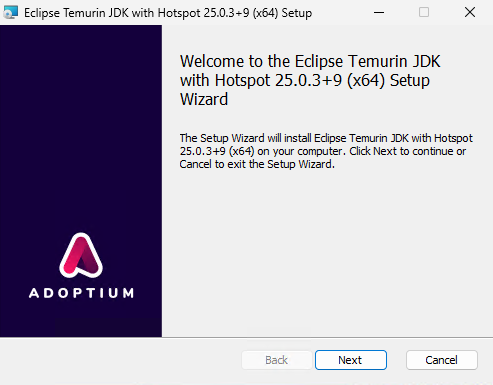
Task: Click the dark purple banner above the logo
Action: point(81,127)
